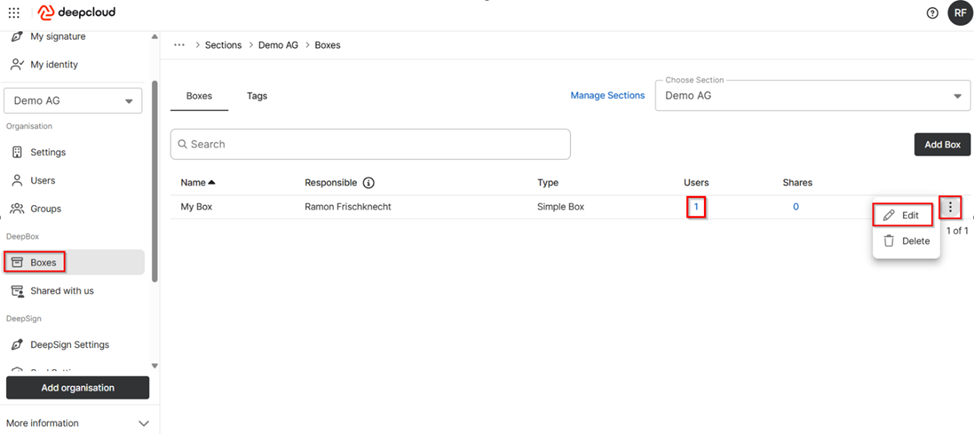Choose Delete from the context menu
Viewport: 974px width, 434px height.
[x=905, y=241]
